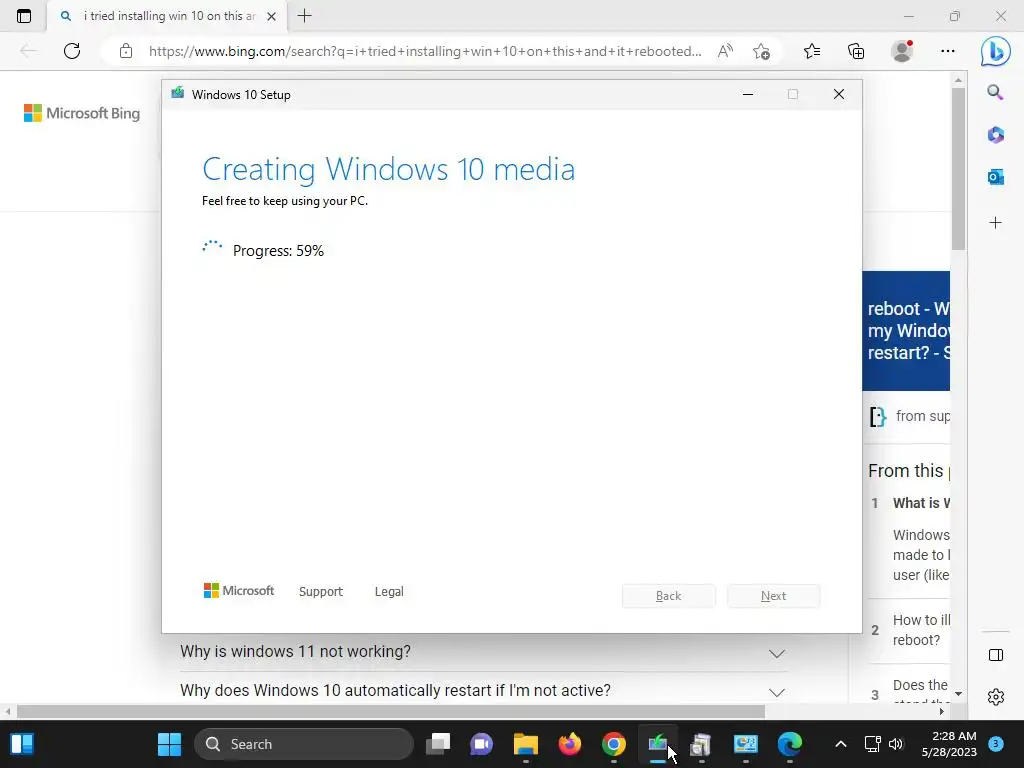Image resolution: width=1024 pixels, height=768 pixels.
Task: Turn on Read aloud in Edge
Action: [x=725, y=51]
